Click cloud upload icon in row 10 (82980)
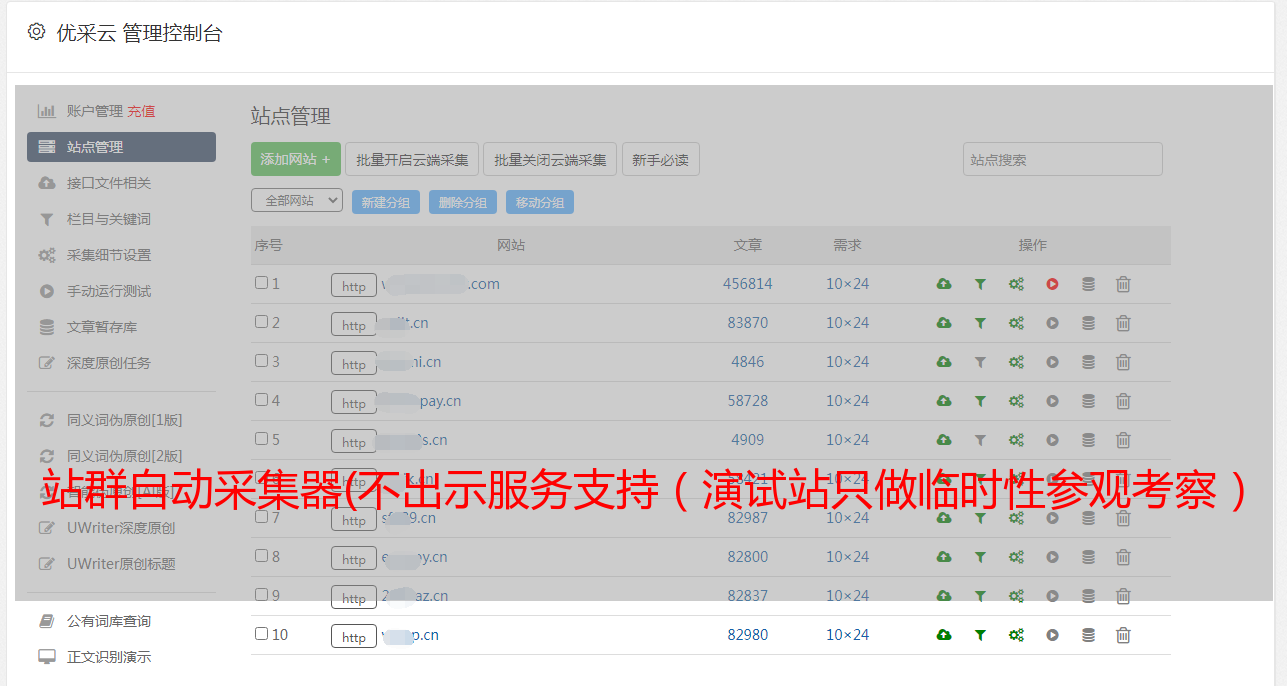 pos(944,635)
